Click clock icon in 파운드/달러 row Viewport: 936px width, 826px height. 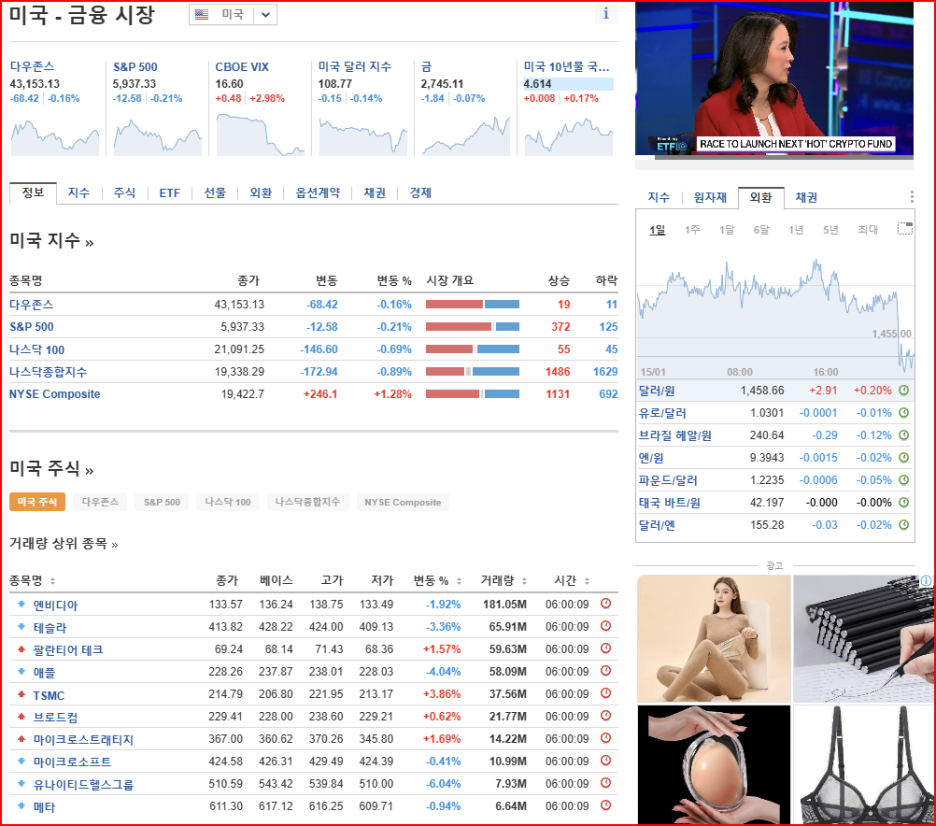pos(904,480)
